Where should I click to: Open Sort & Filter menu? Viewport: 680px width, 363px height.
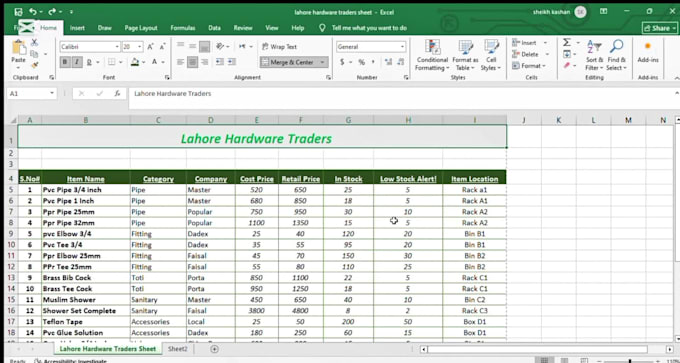click(x=594, y=55)
